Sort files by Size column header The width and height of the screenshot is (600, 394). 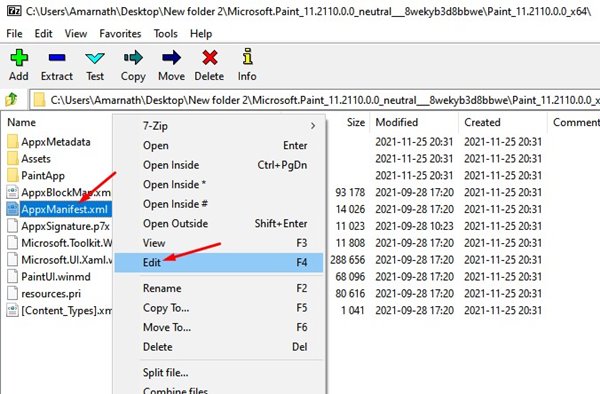pyautogui.click(x=355, y=122)
